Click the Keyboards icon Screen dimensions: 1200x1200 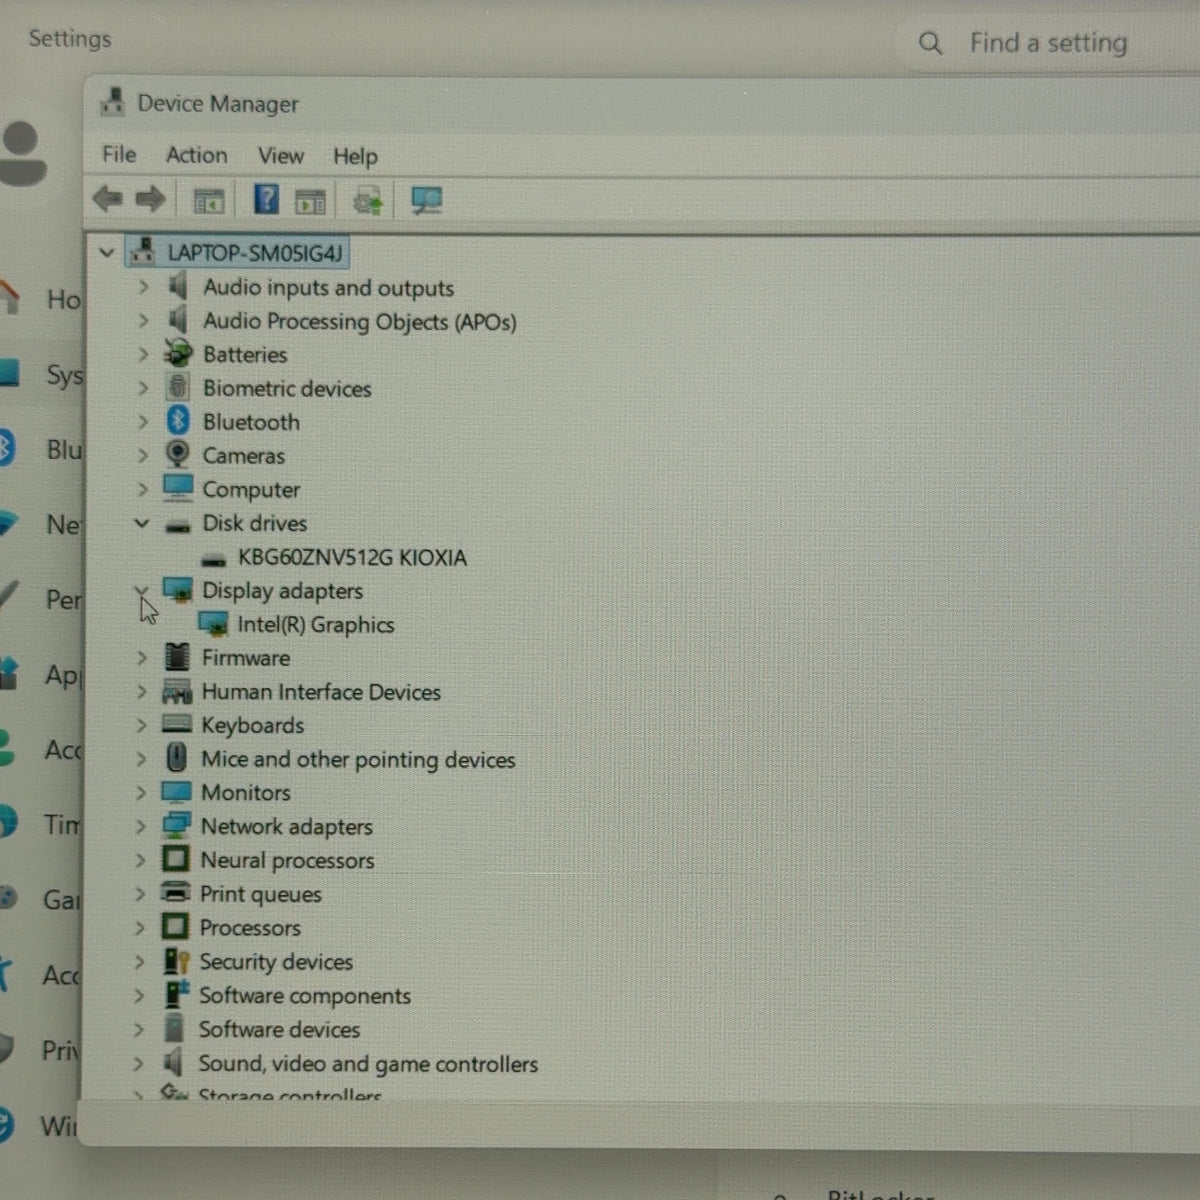[x=177, y=724]
